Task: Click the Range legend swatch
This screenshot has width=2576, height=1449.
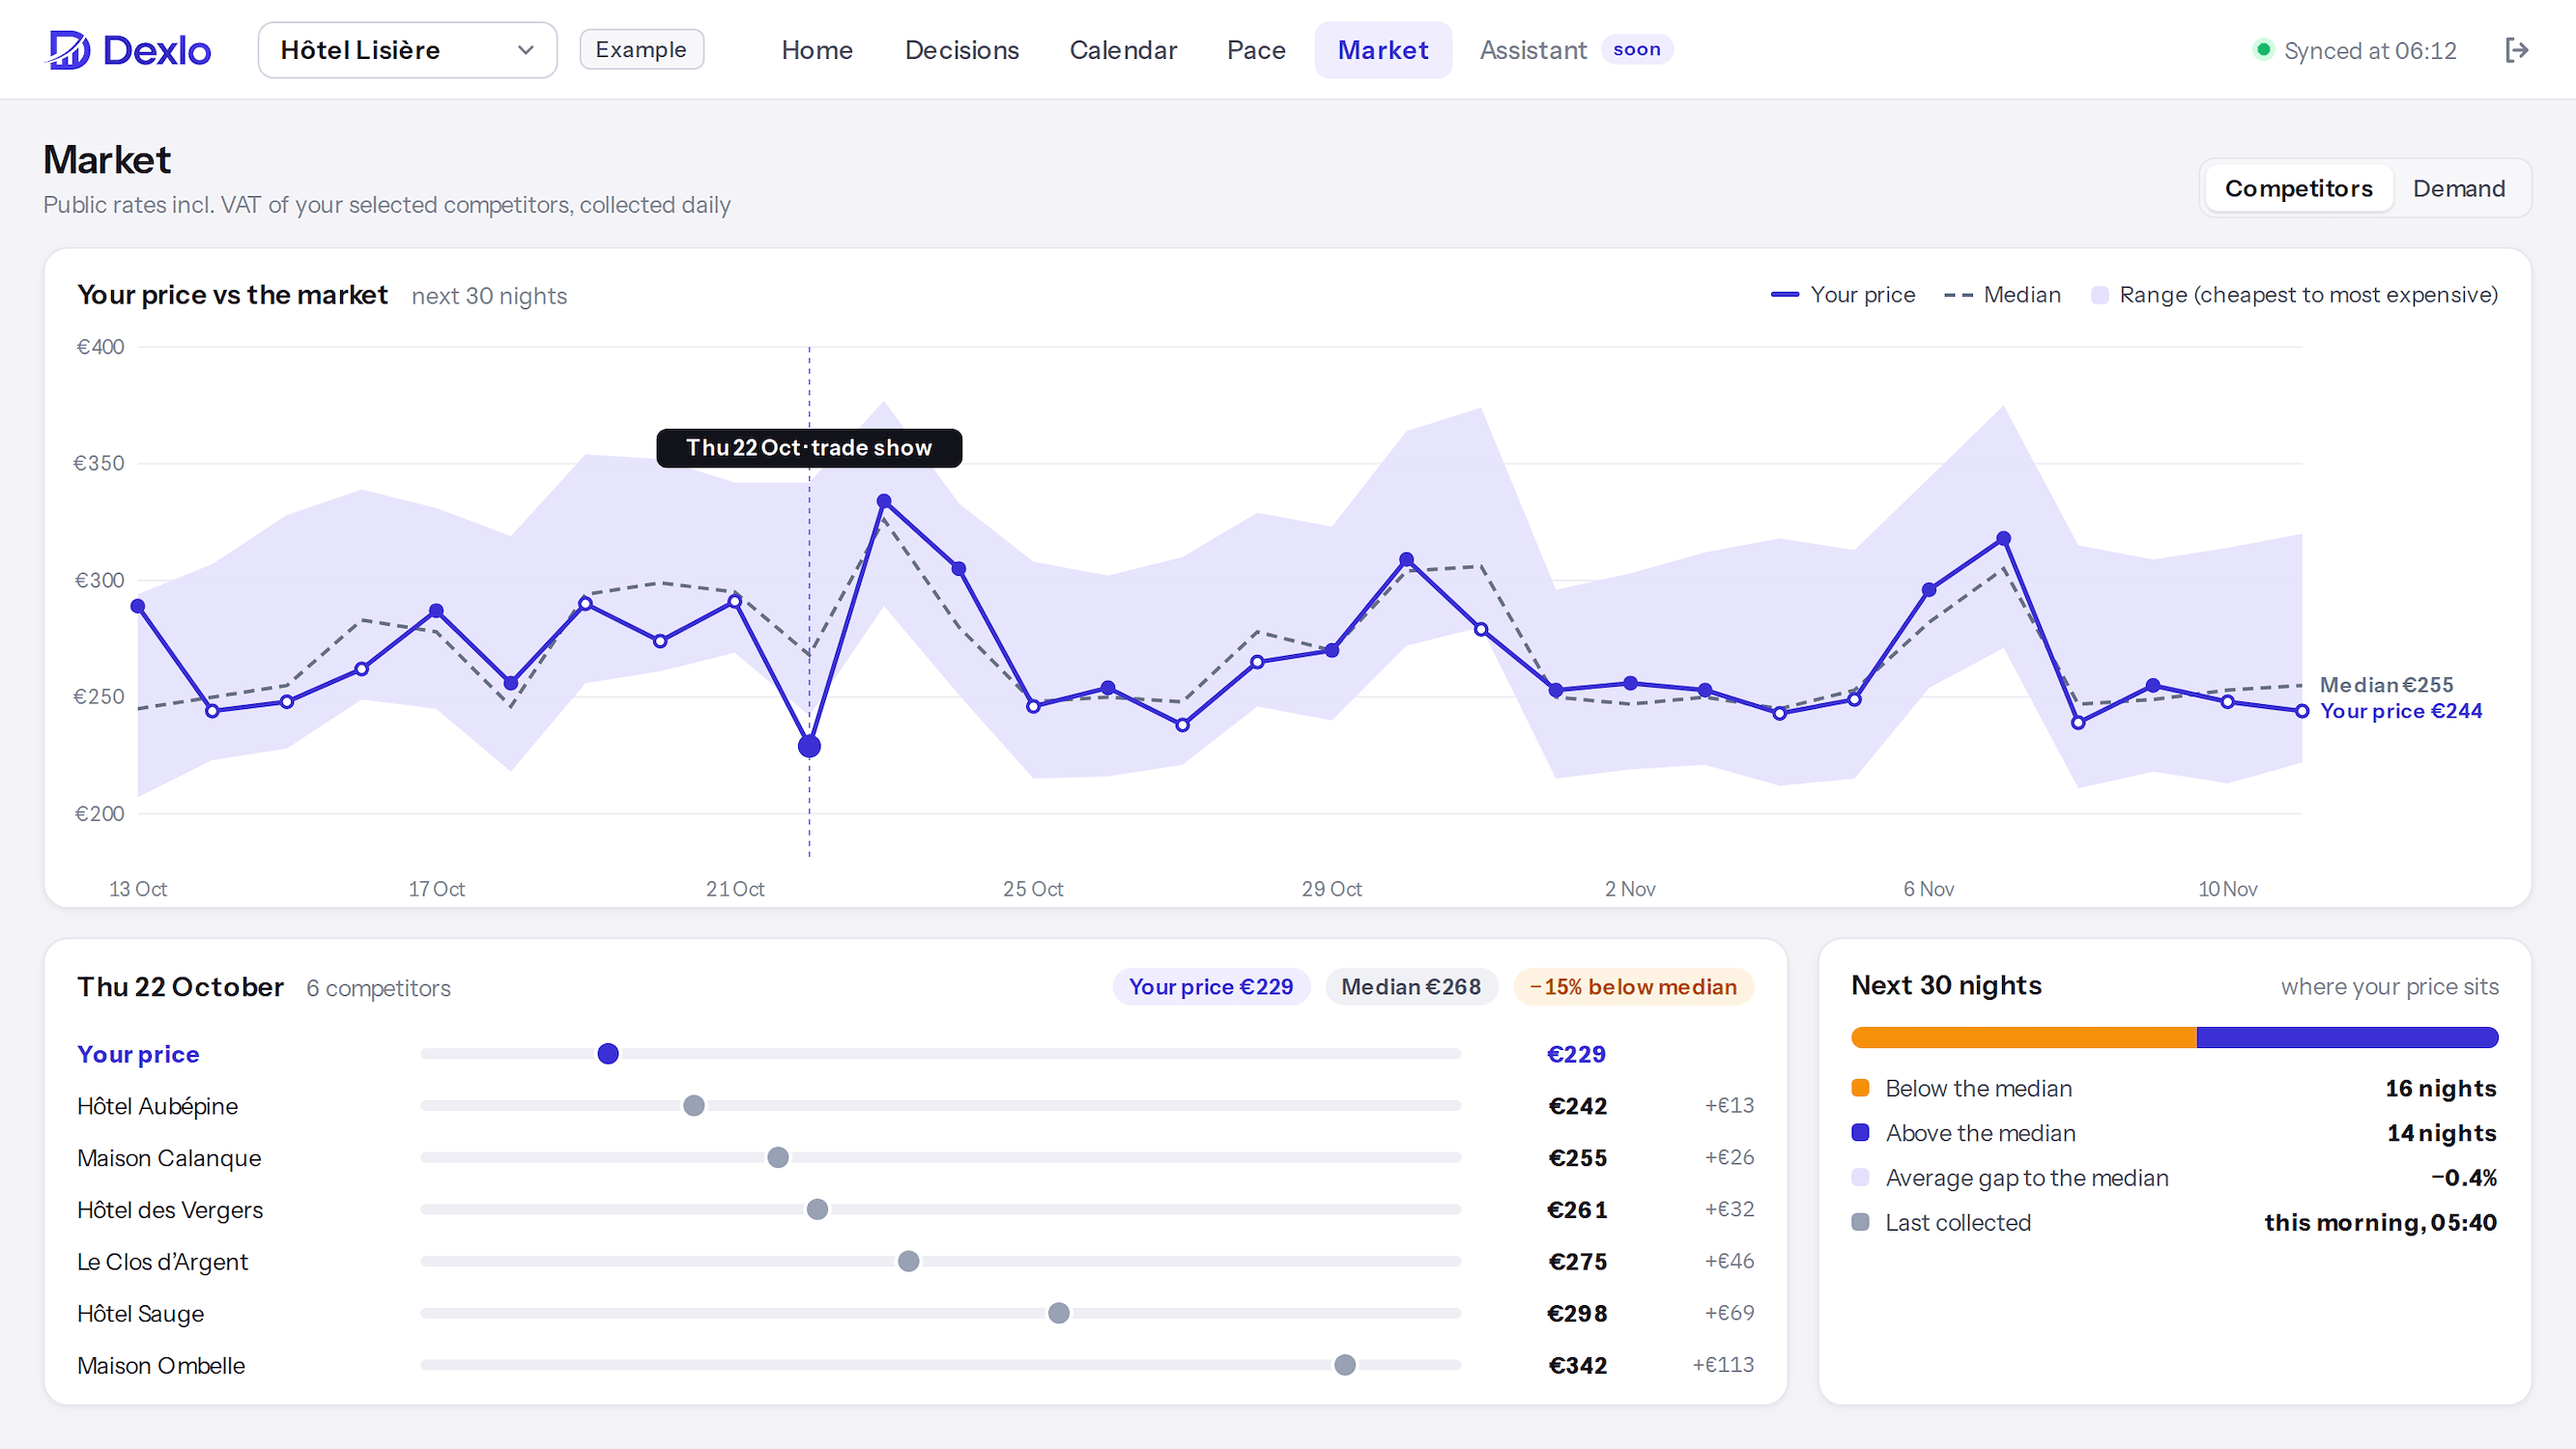Action: (x=2100, y=295)
